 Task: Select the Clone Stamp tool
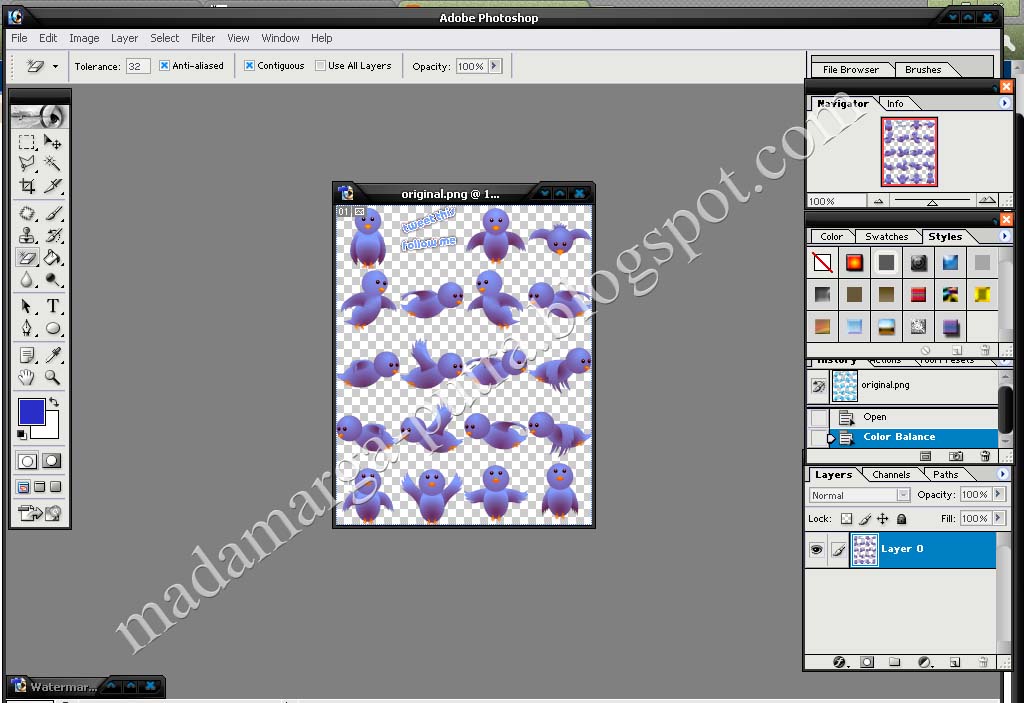(x=27, y=235)
